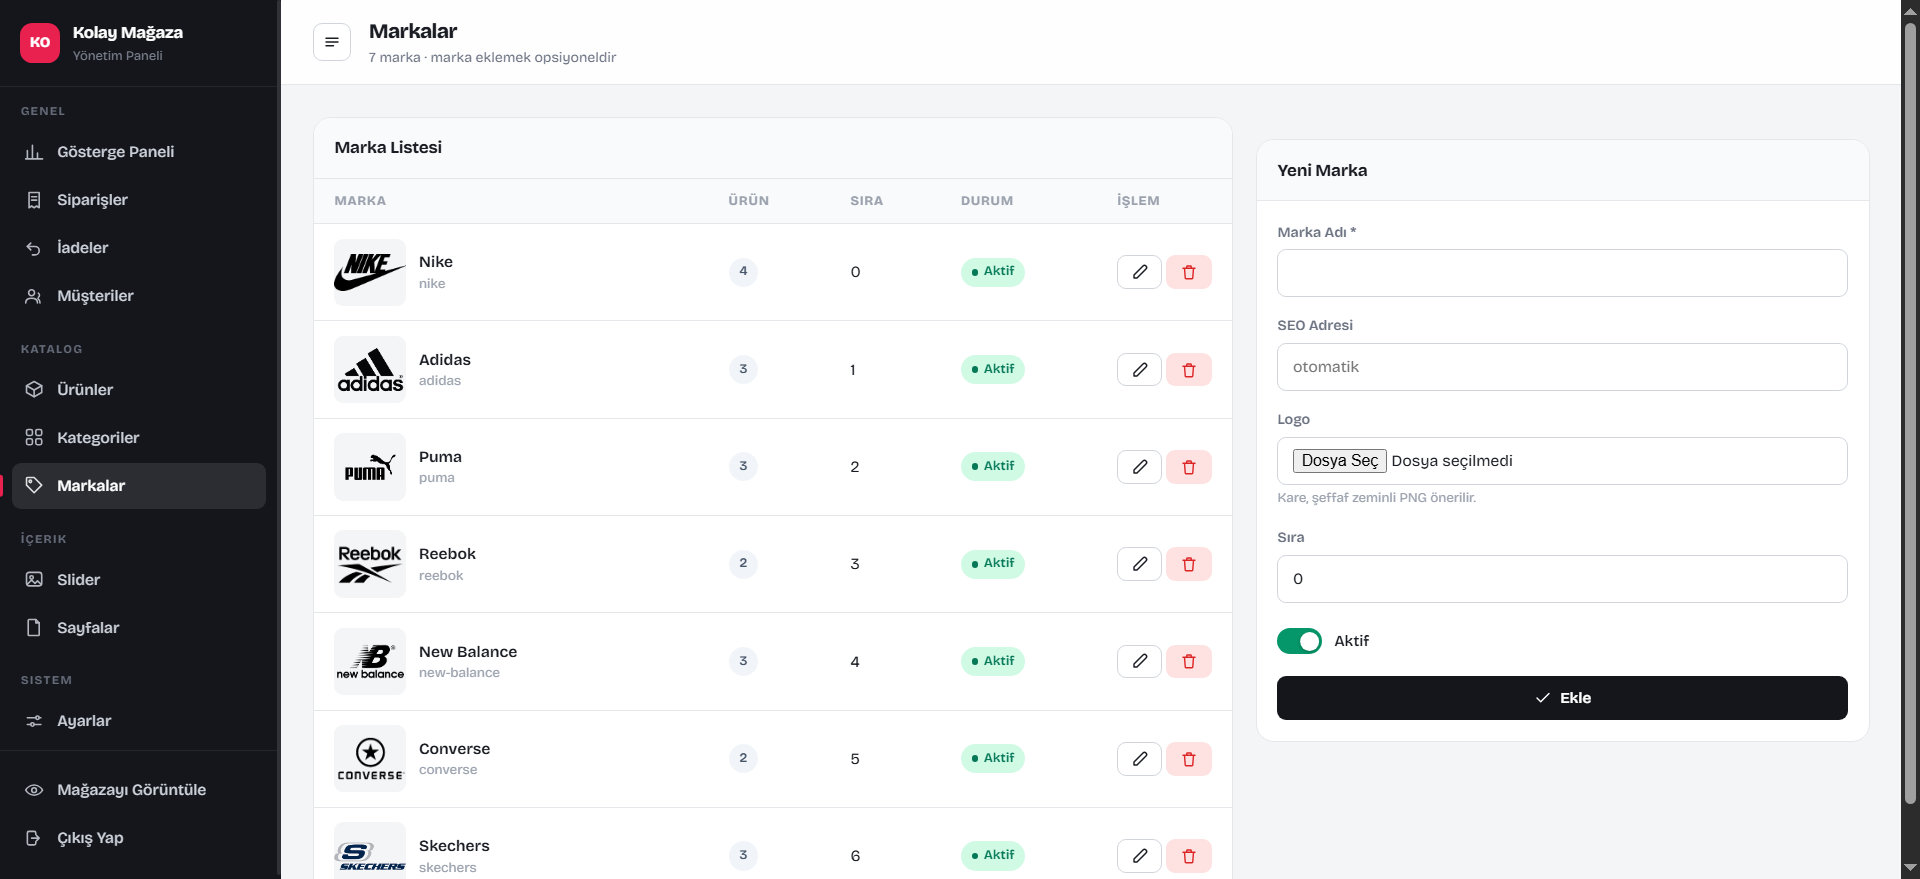This screenshot has width=1920, height=879.
Task: Click the slug text "new-balance"
Action: [x=459, y=673]
